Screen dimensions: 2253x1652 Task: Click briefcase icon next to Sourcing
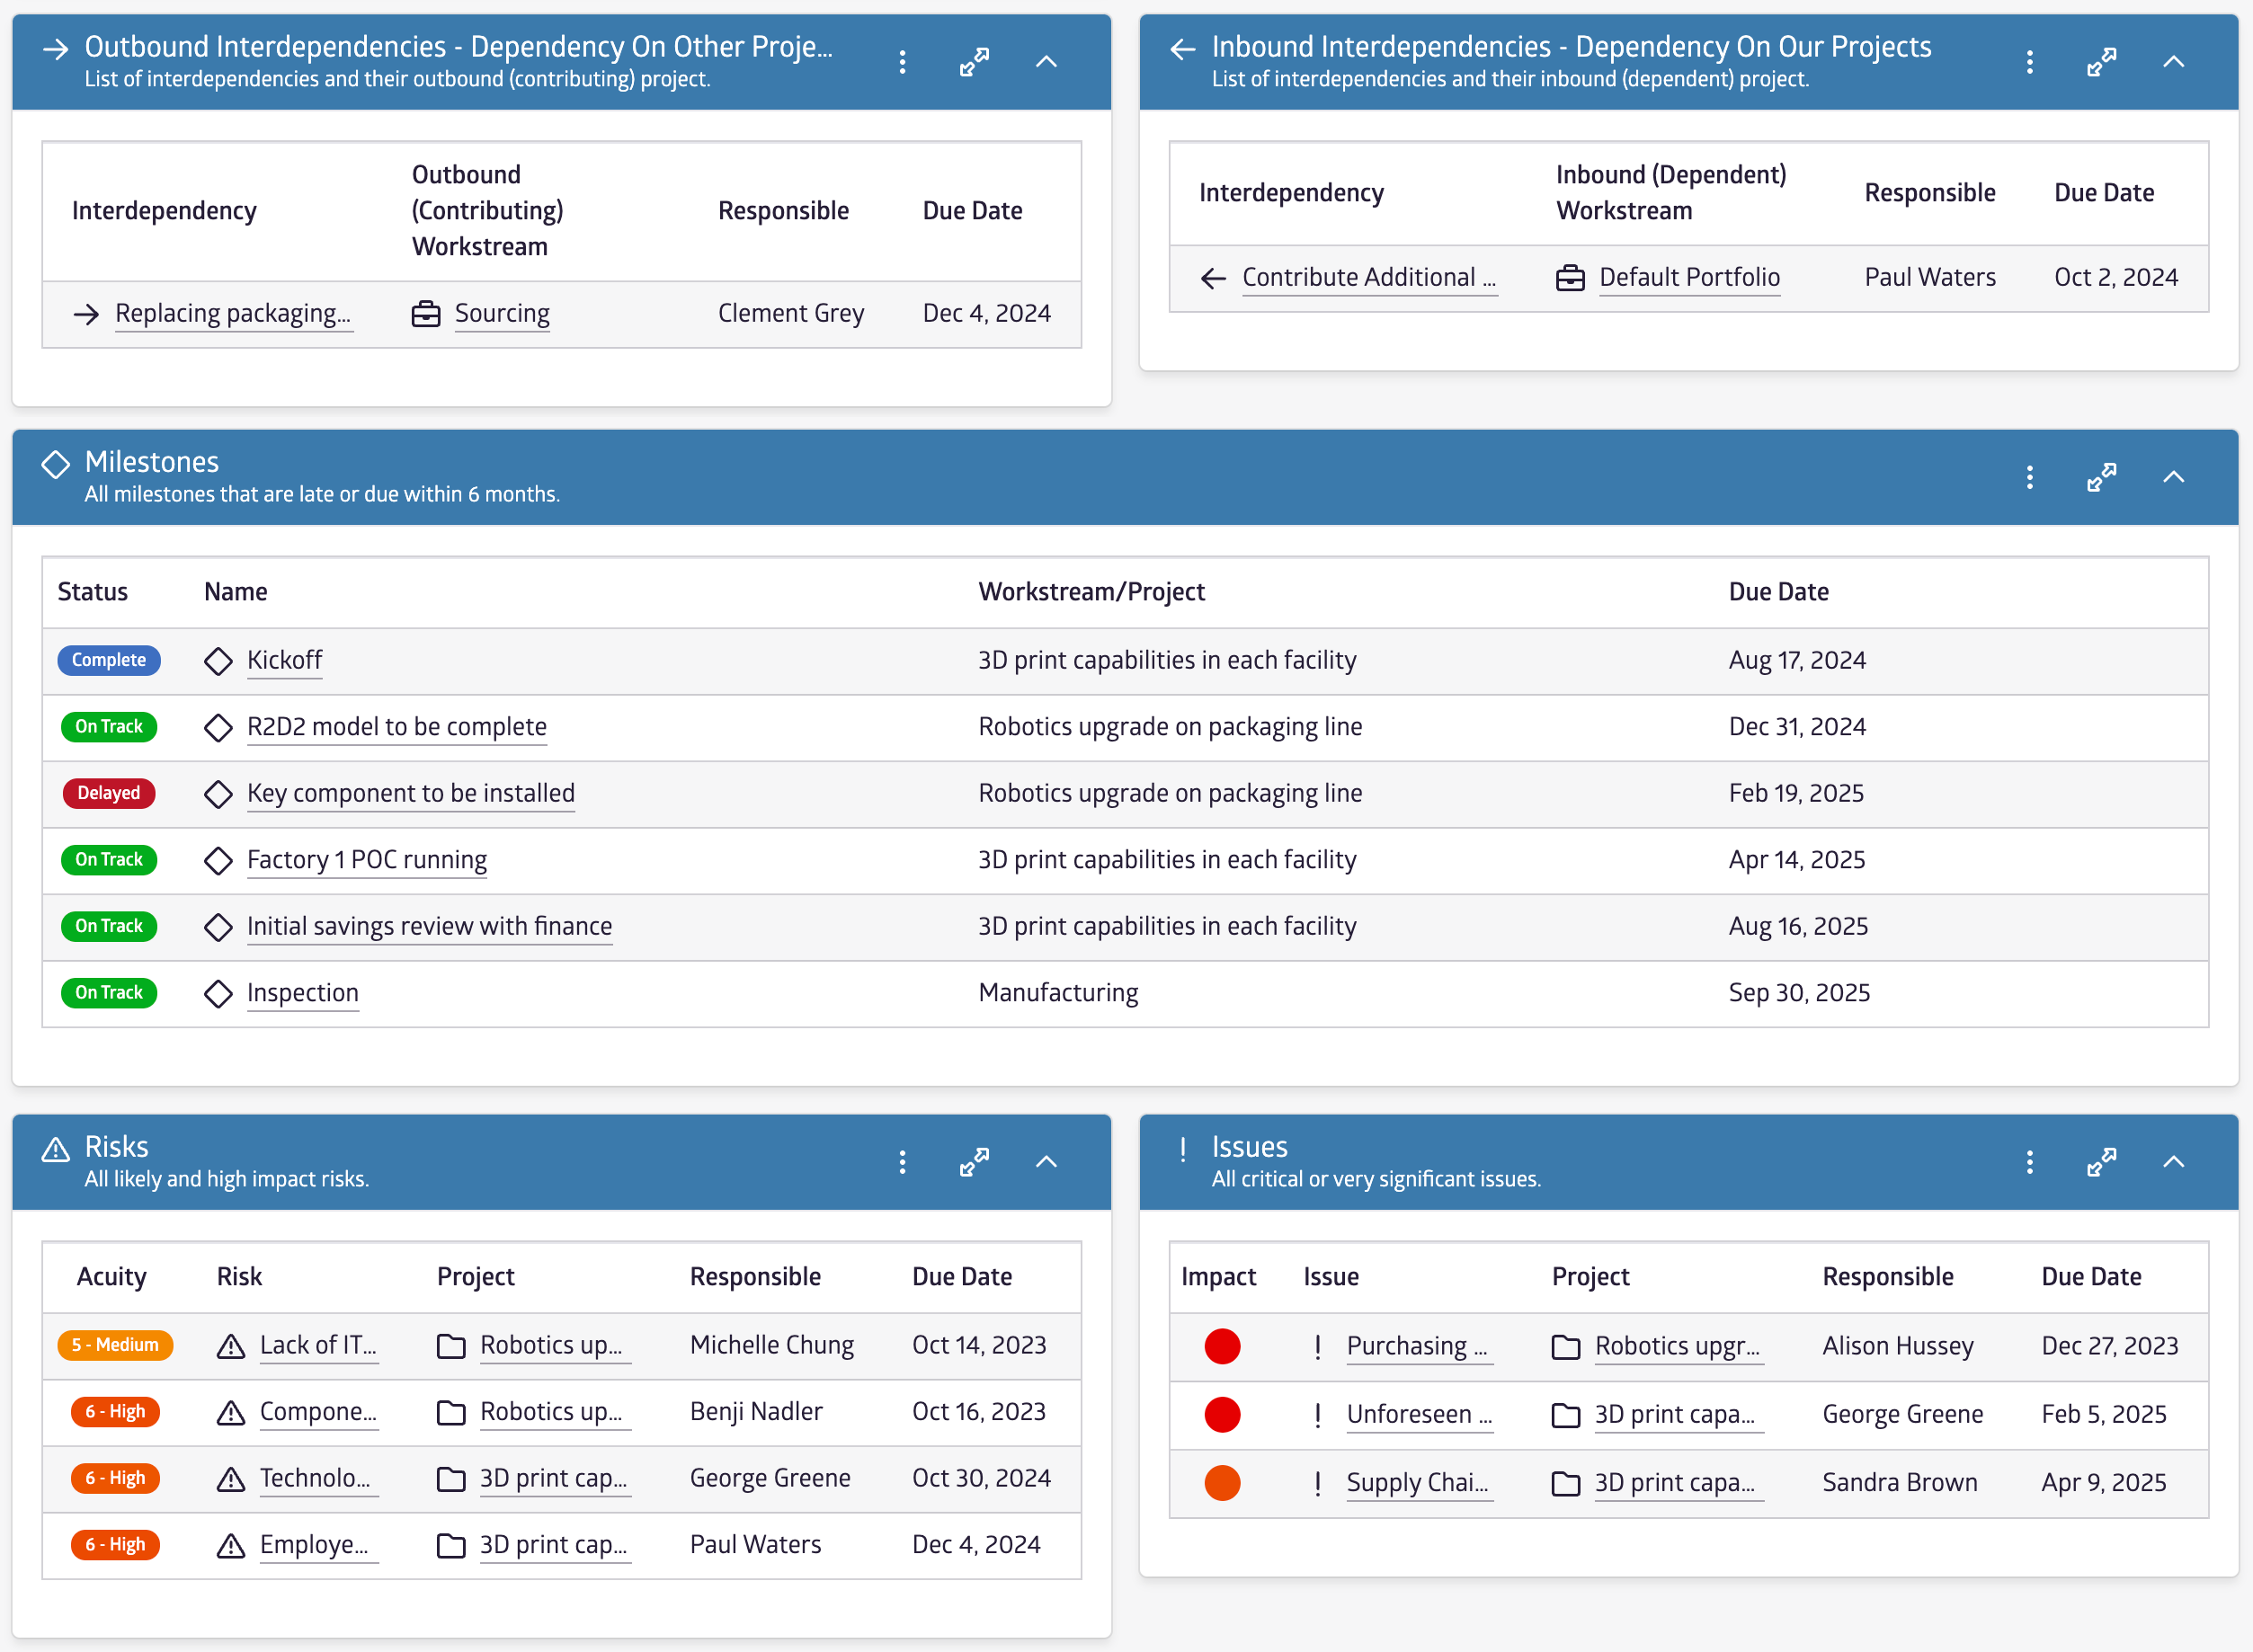tap(426, 314)
